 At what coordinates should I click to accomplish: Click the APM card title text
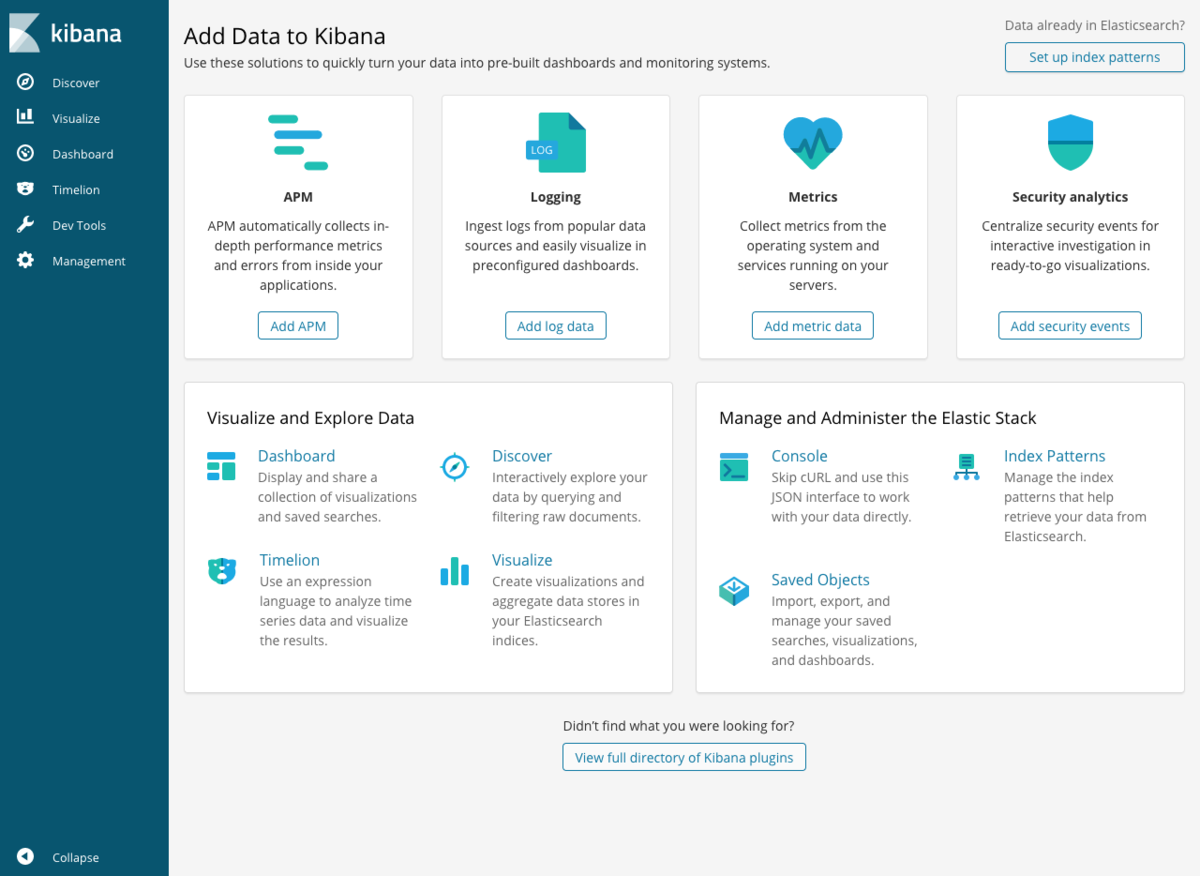[298, 197]
